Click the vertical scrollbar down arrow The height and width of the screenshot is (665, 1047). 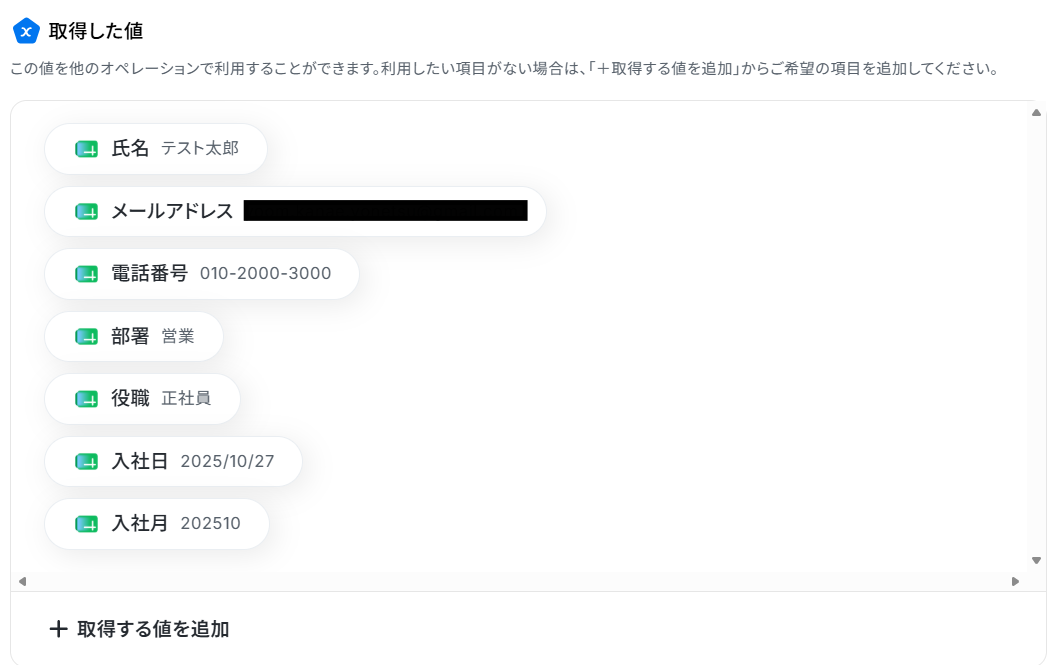coord(1036,561)
